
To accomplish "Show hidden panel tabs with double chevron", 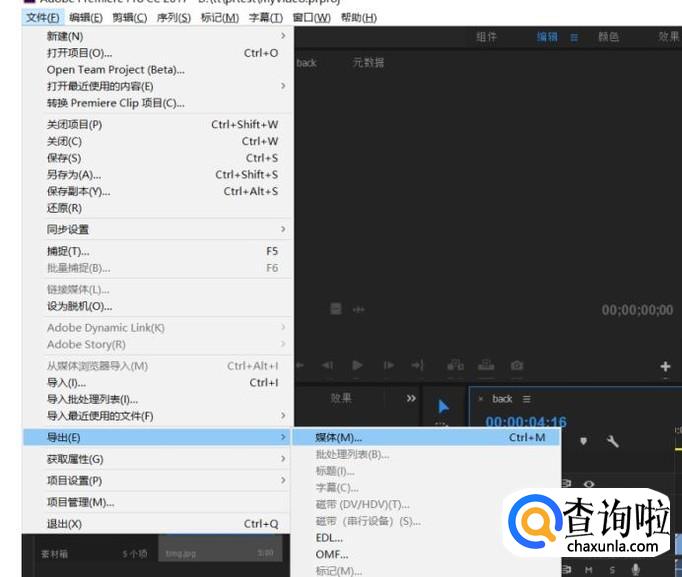I will pyautogui.click(x=411, y=398).
